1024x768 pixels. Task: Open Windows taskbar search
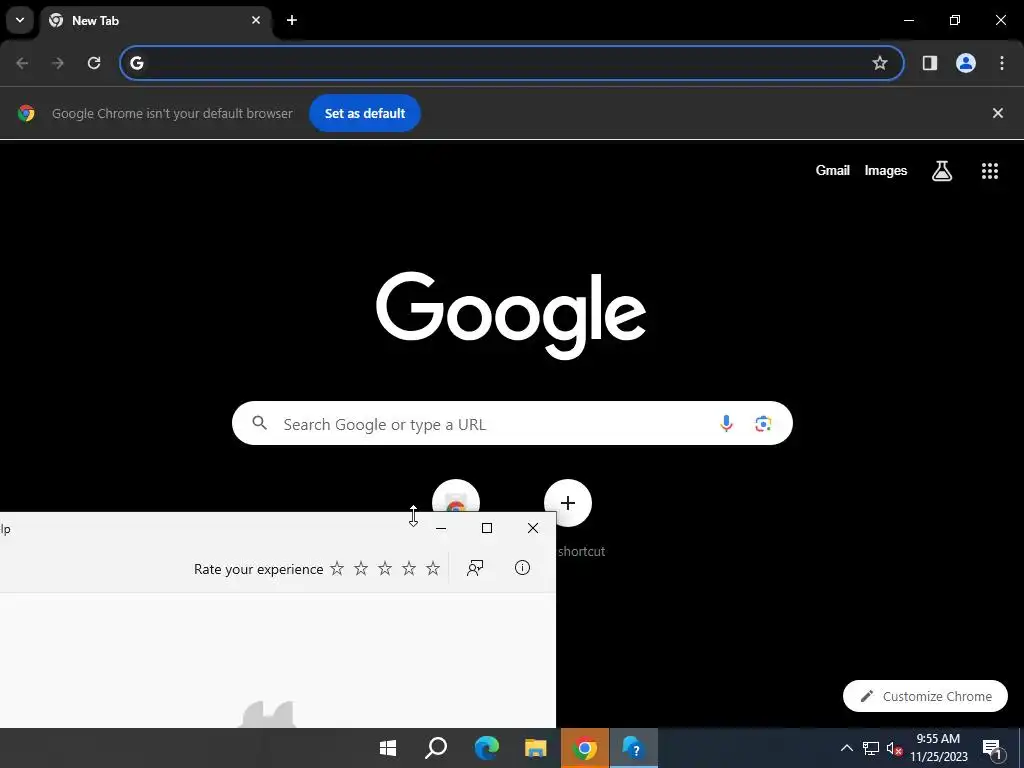pos(436,748)
